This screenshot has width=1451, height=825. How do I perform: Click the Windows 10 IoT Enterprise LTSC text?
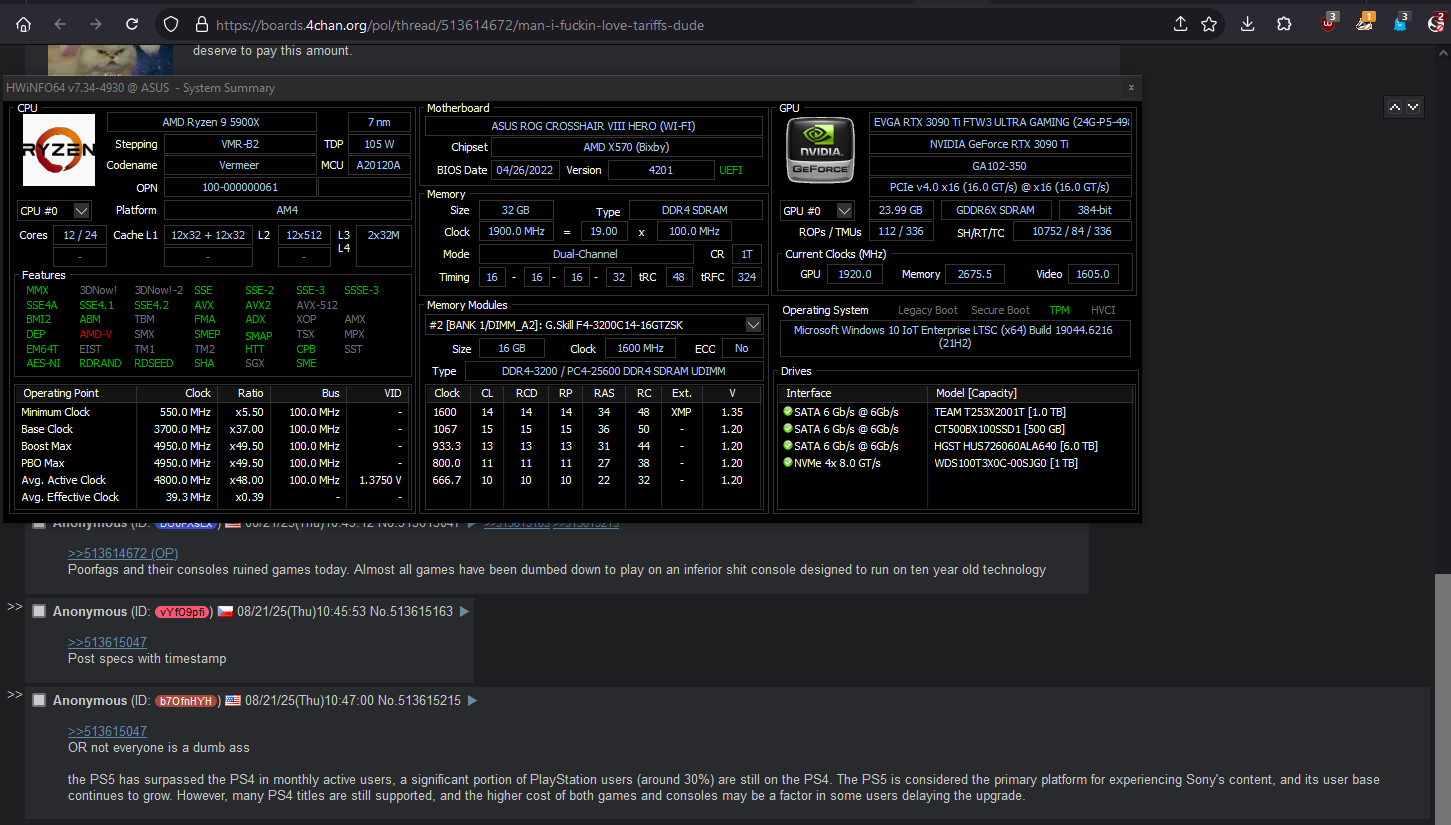[954, 336]
